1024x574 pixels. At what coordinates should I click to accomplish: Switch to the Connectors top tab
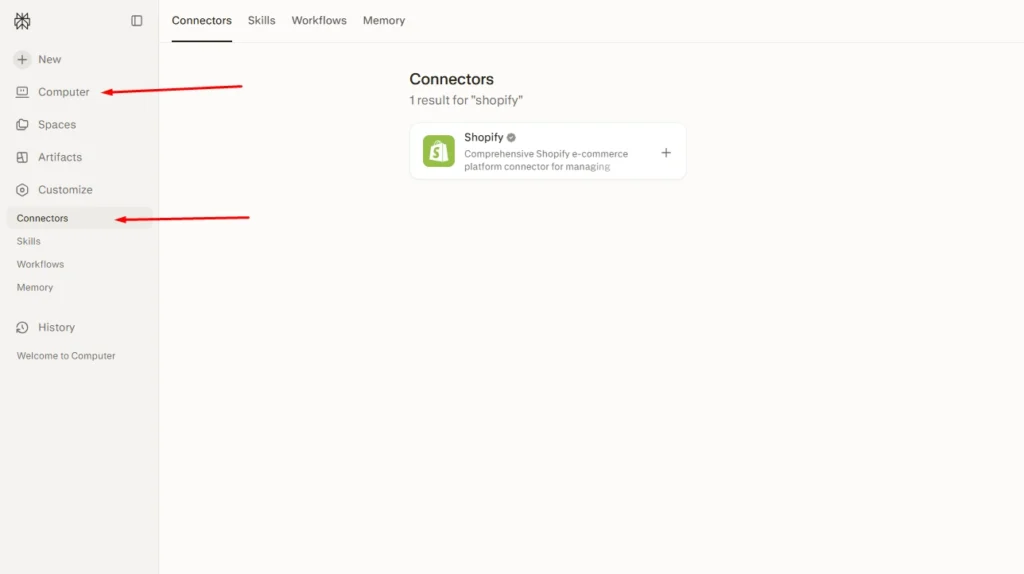click(202, 21)
